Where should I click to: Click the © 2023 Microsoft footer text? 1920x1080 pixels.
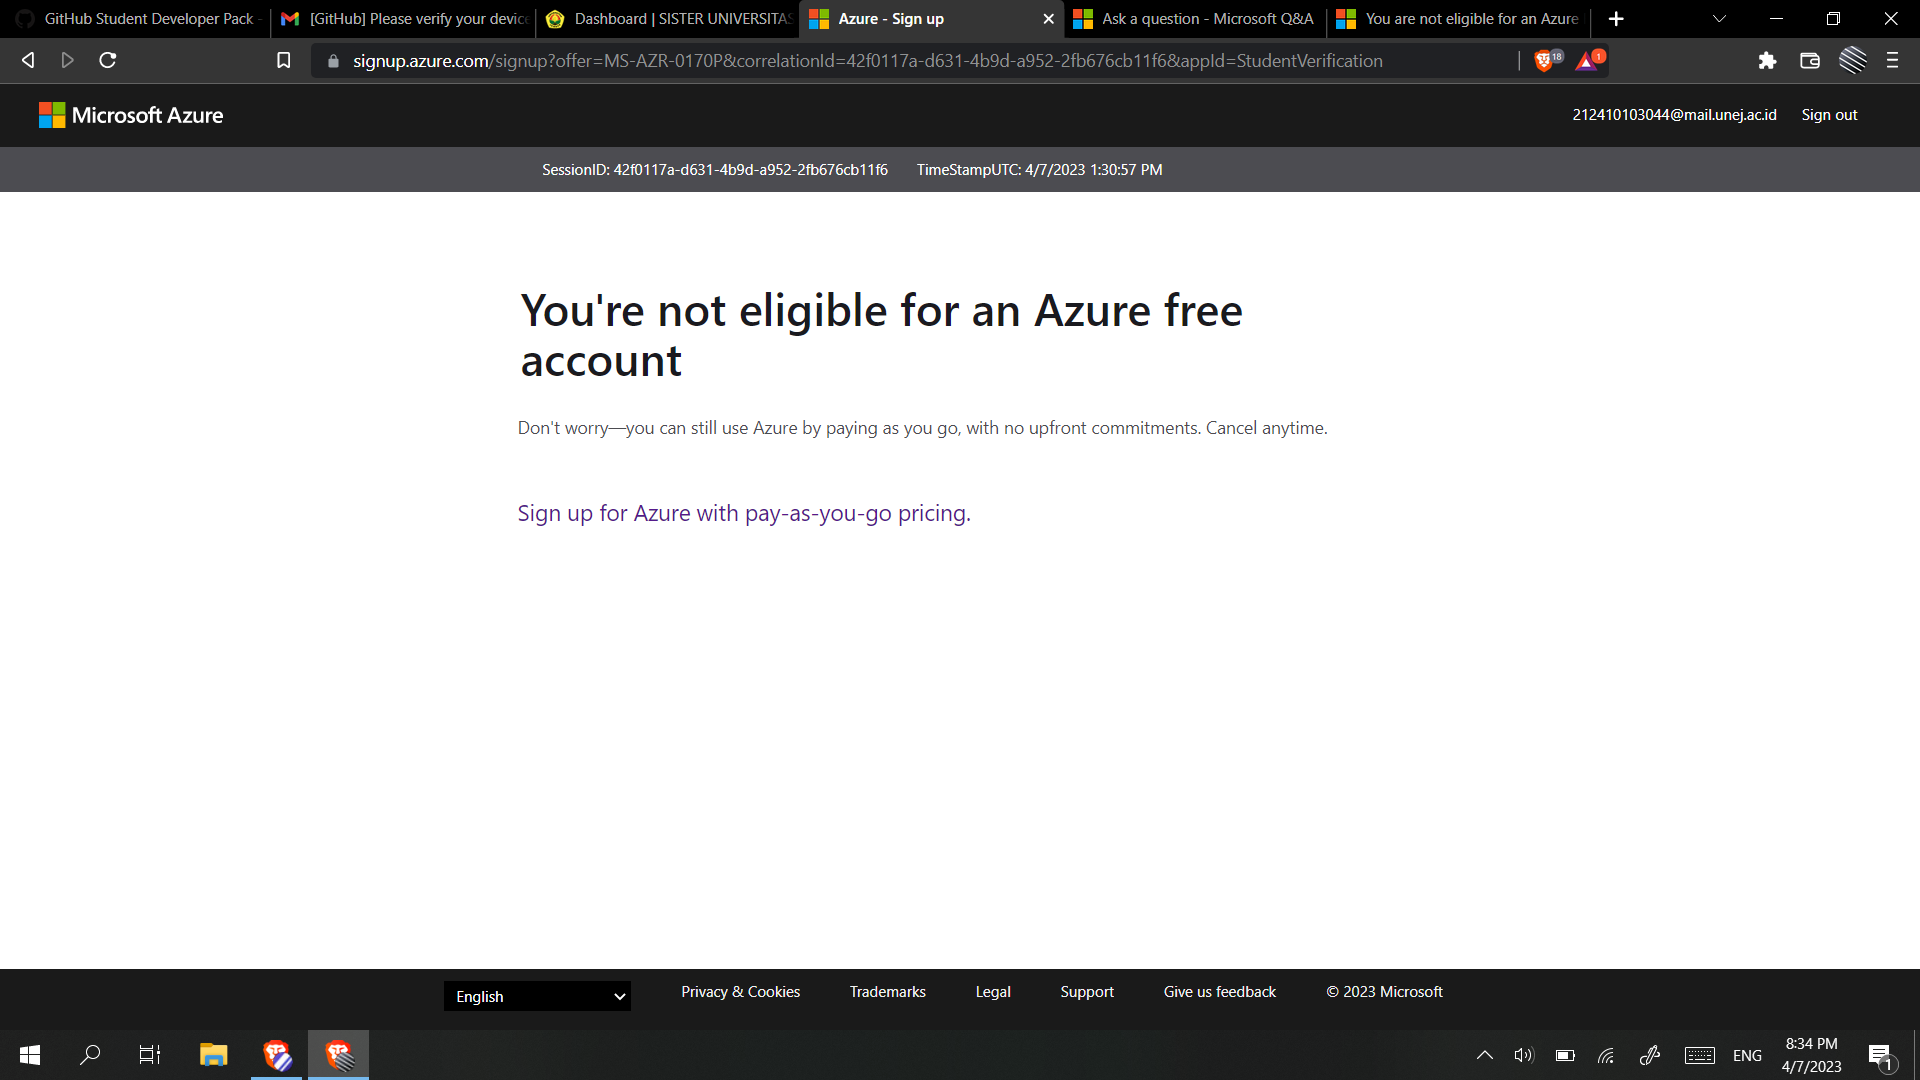(x=1384, y=992)
